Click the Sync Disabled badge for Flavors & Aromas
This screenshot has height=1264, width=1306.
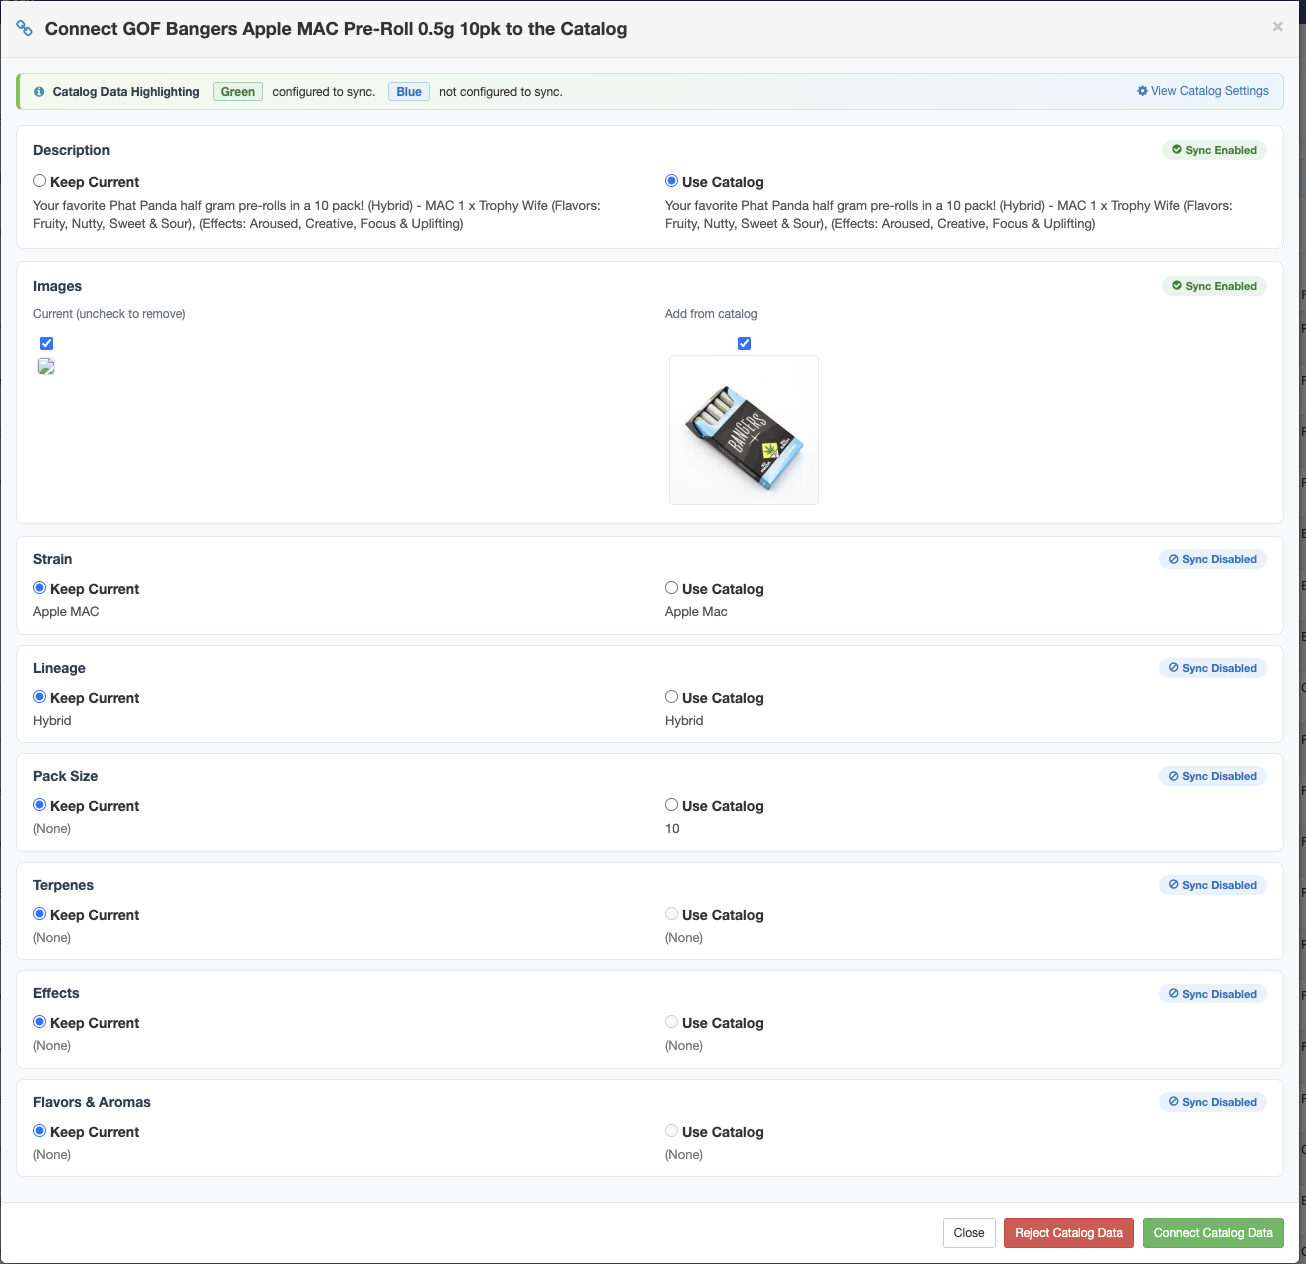tap(1213, 1102)
